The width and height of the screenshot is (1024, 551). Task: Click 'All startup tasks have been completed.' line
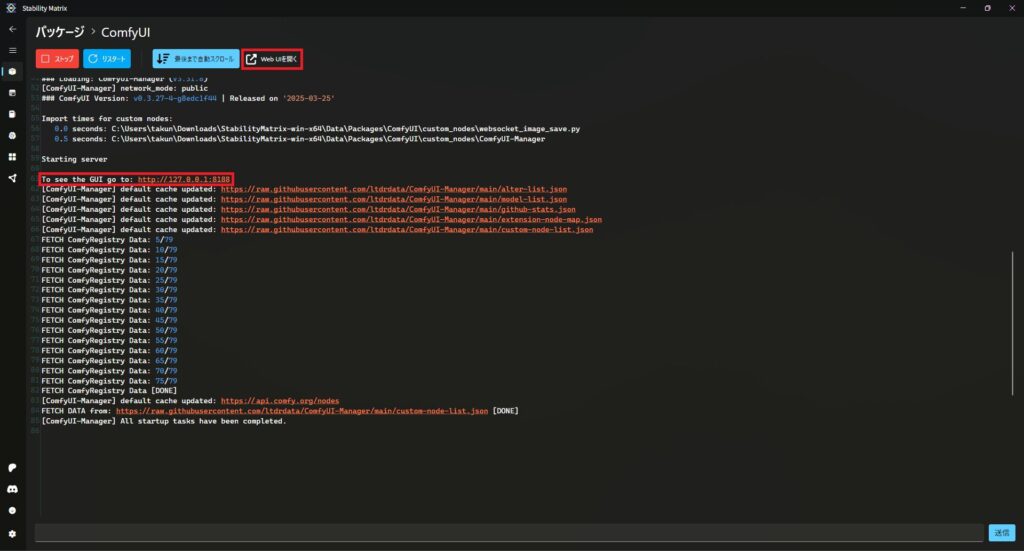pyautogui.click(x=164, y=421)
